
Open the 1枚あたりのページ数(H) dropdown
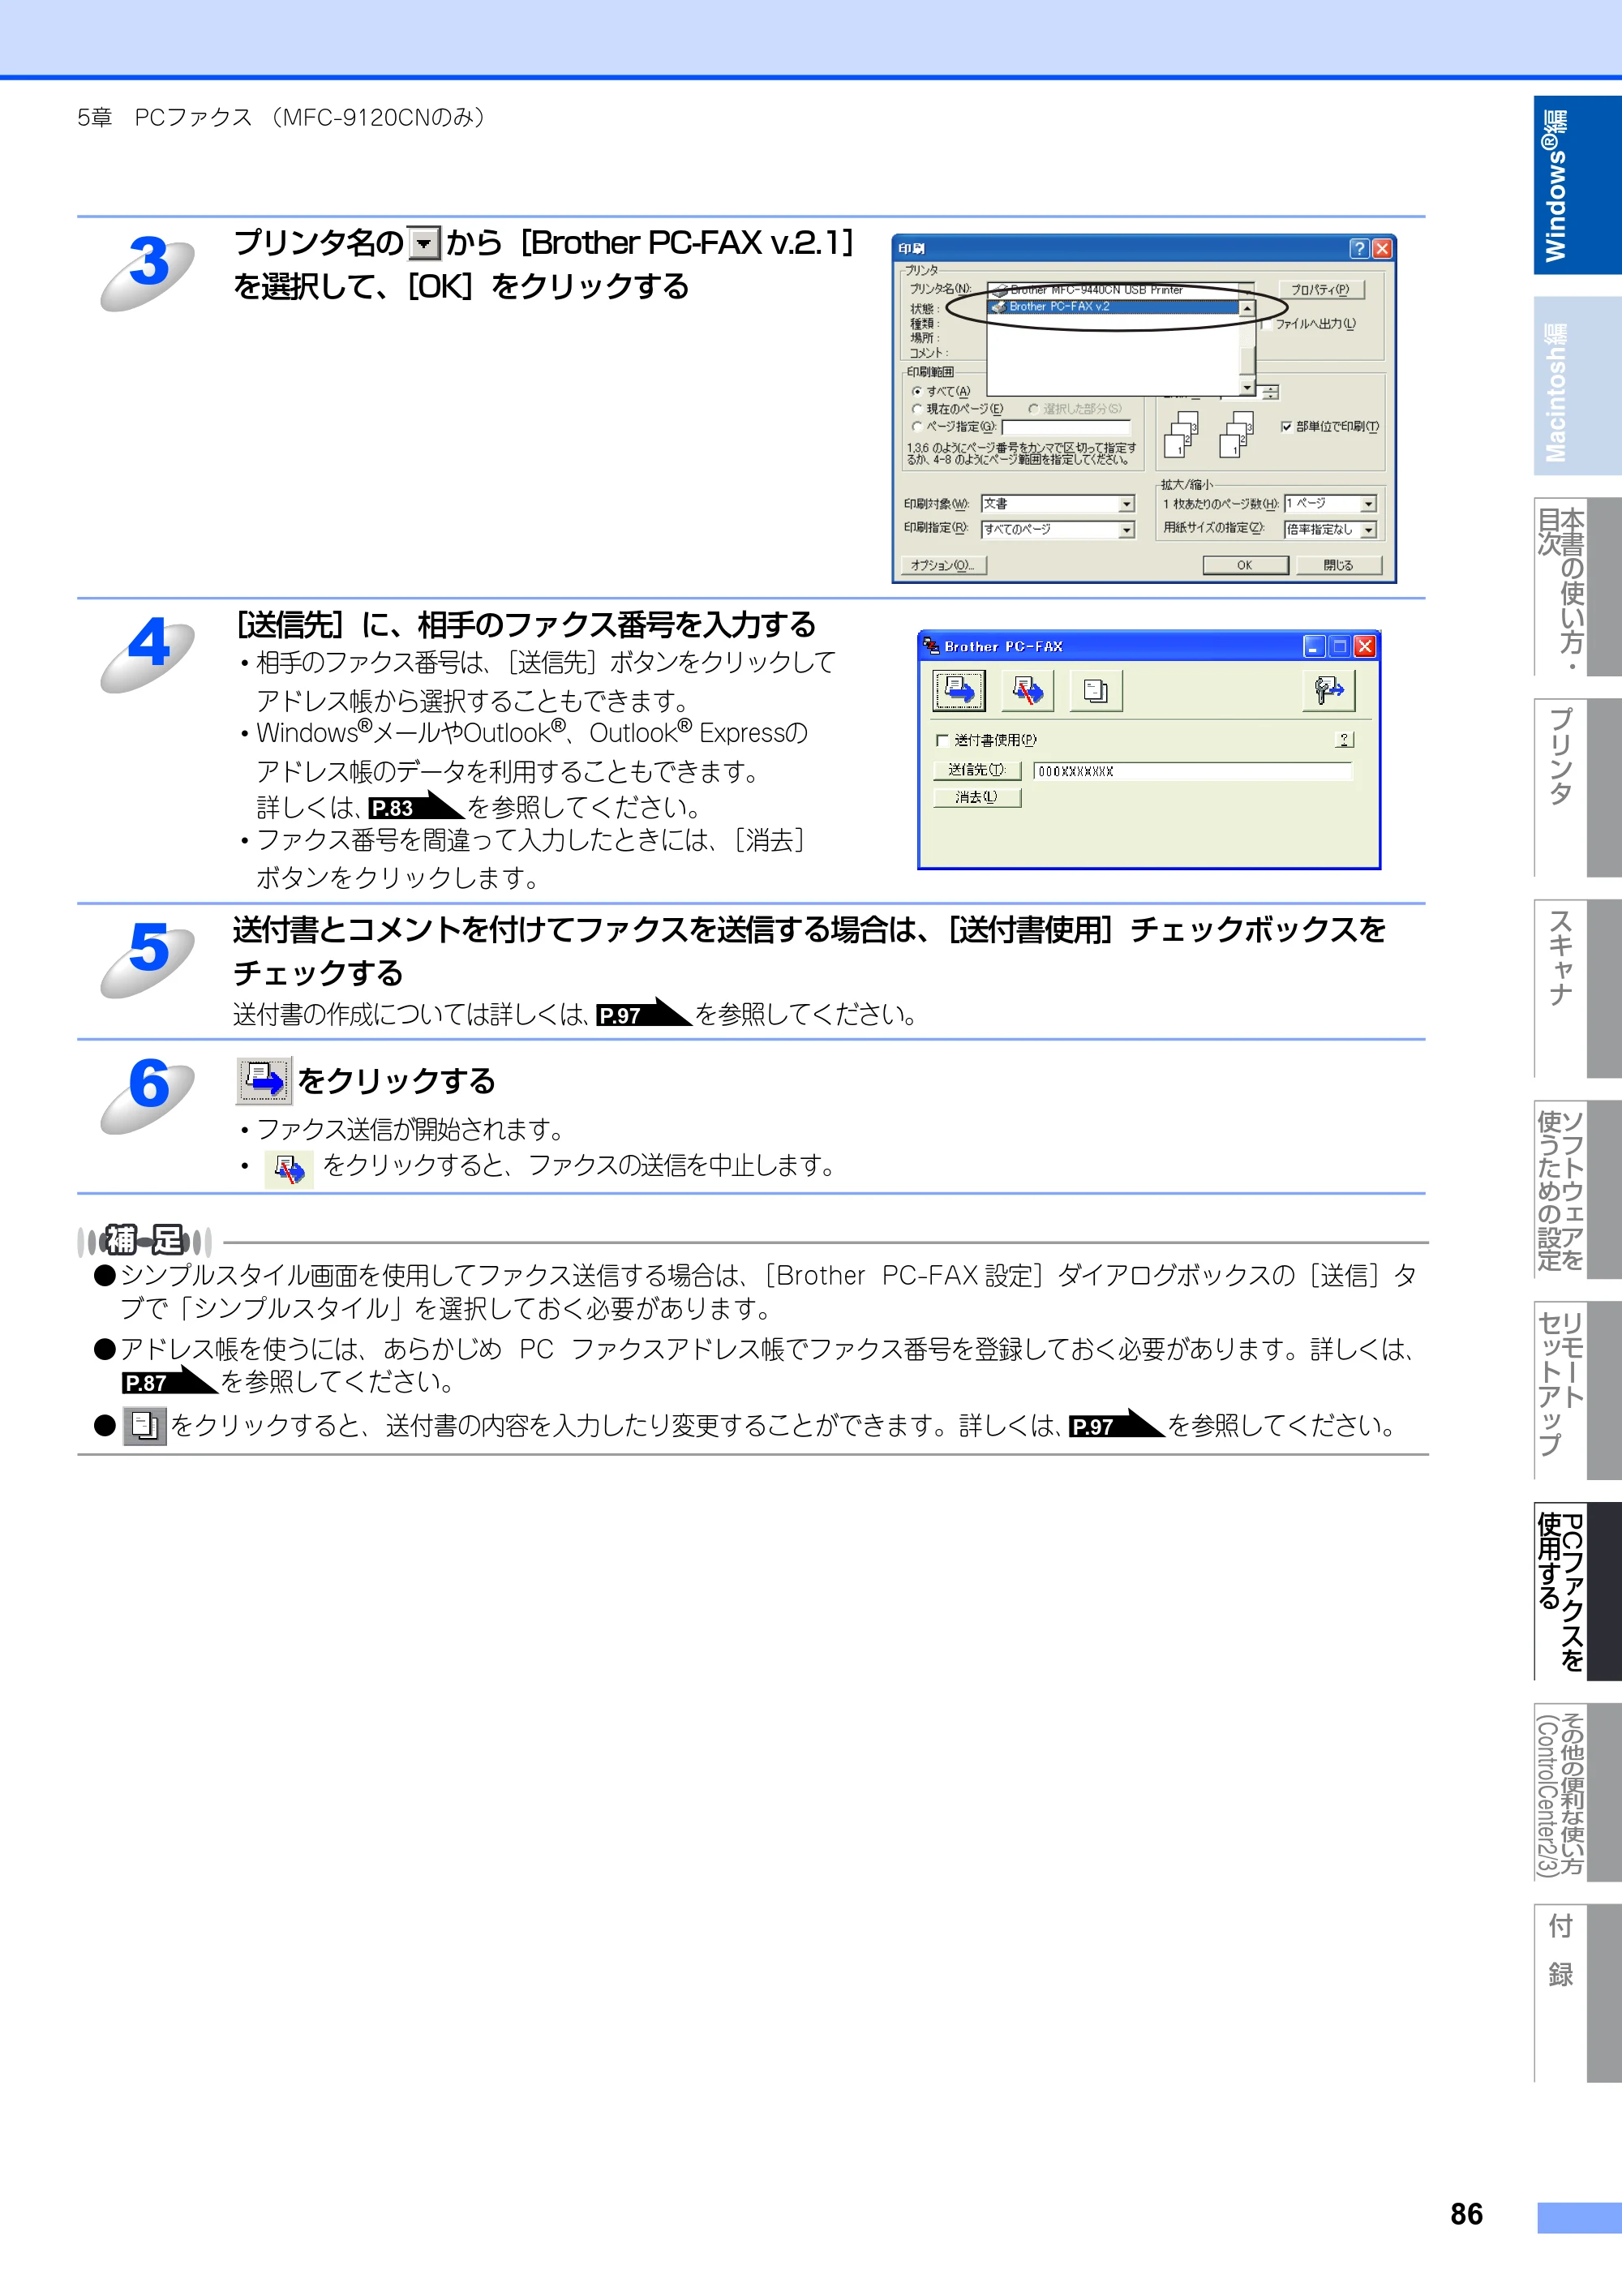tap(1369, 504)
